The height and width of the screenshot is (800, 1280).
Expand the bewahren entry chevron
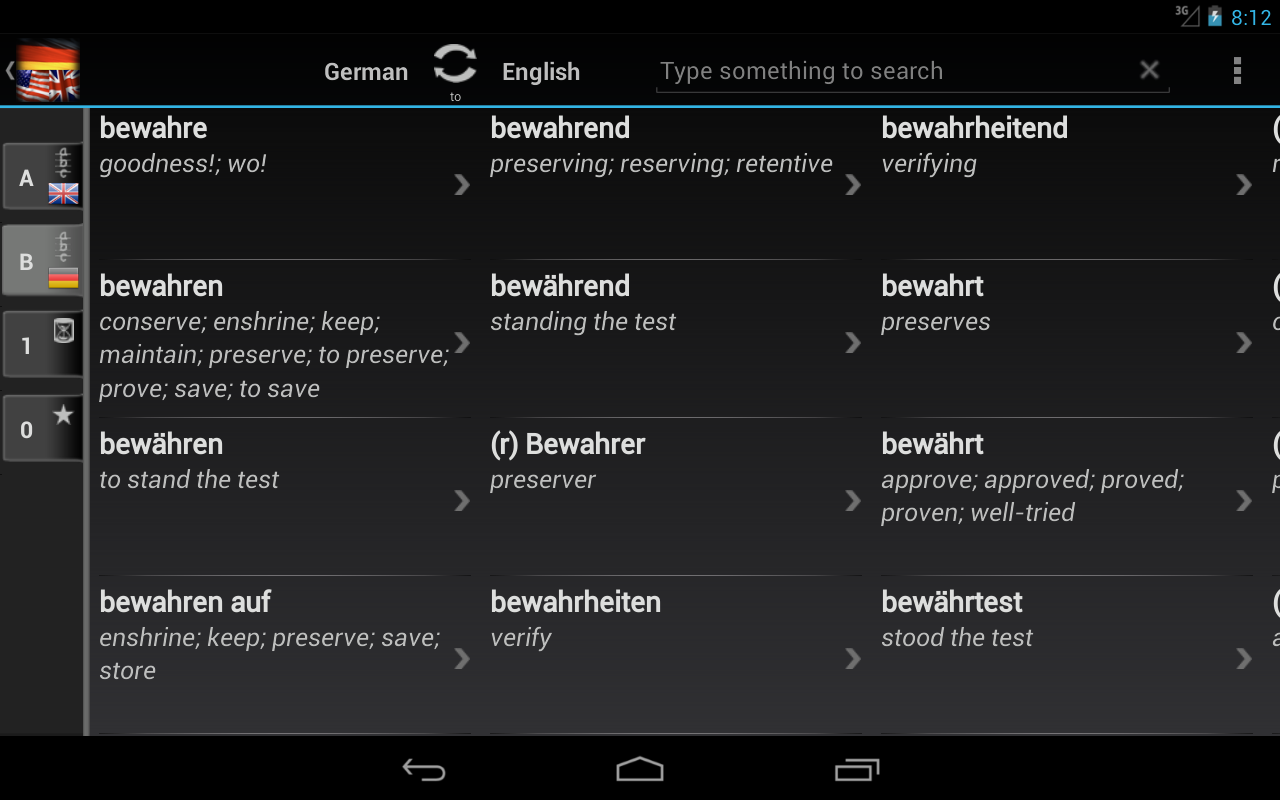pos(462,342)
